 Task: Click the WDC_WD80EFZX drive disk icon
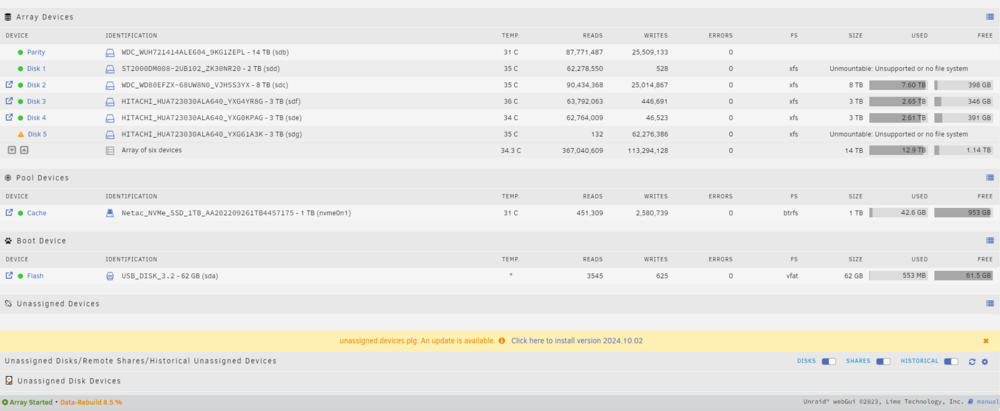110,85
